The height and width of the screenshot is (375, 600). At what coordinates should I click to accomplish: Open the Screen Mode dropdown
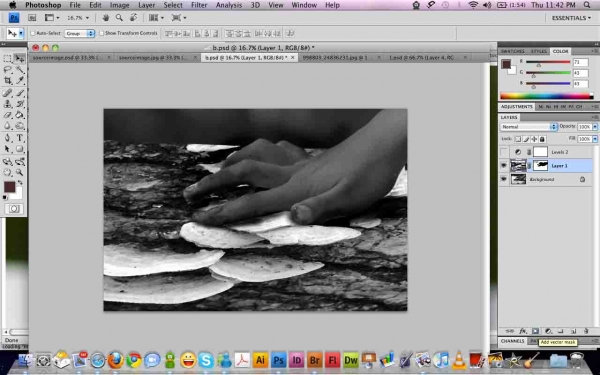(179, 18)
